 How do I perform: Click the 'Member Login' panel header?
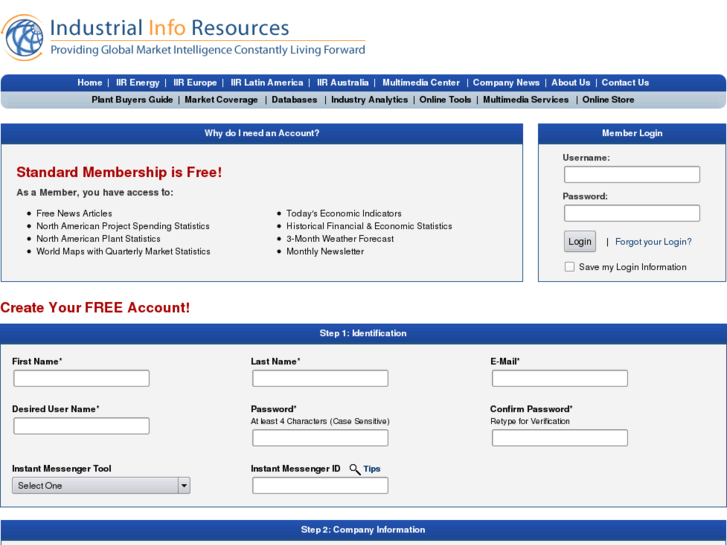point(632,133)
